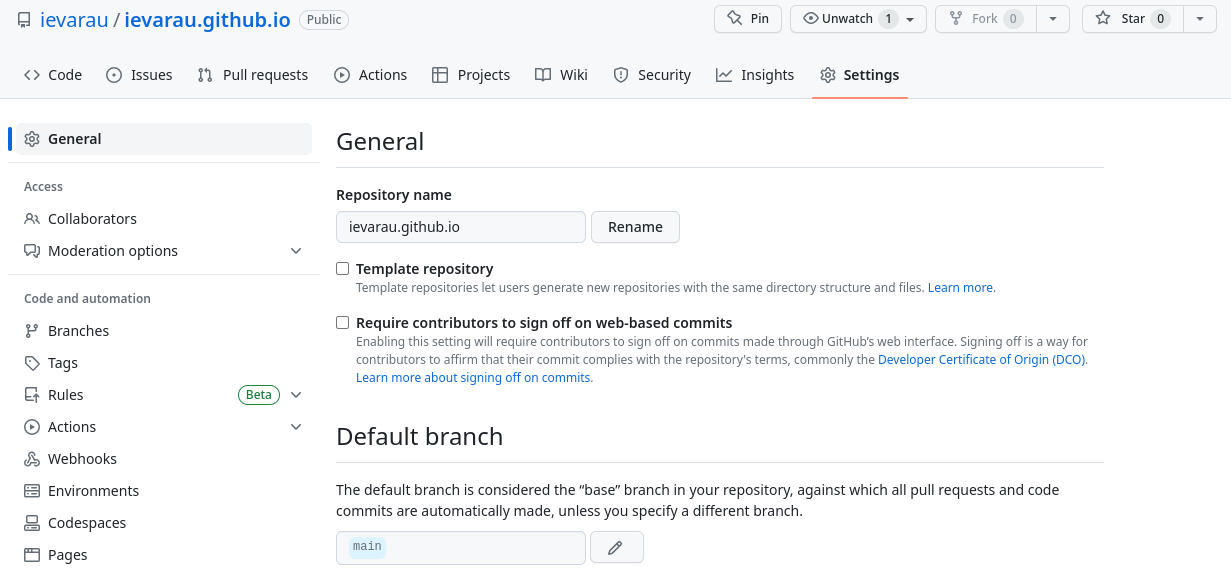Click the Insights tab graph icon

724,75
